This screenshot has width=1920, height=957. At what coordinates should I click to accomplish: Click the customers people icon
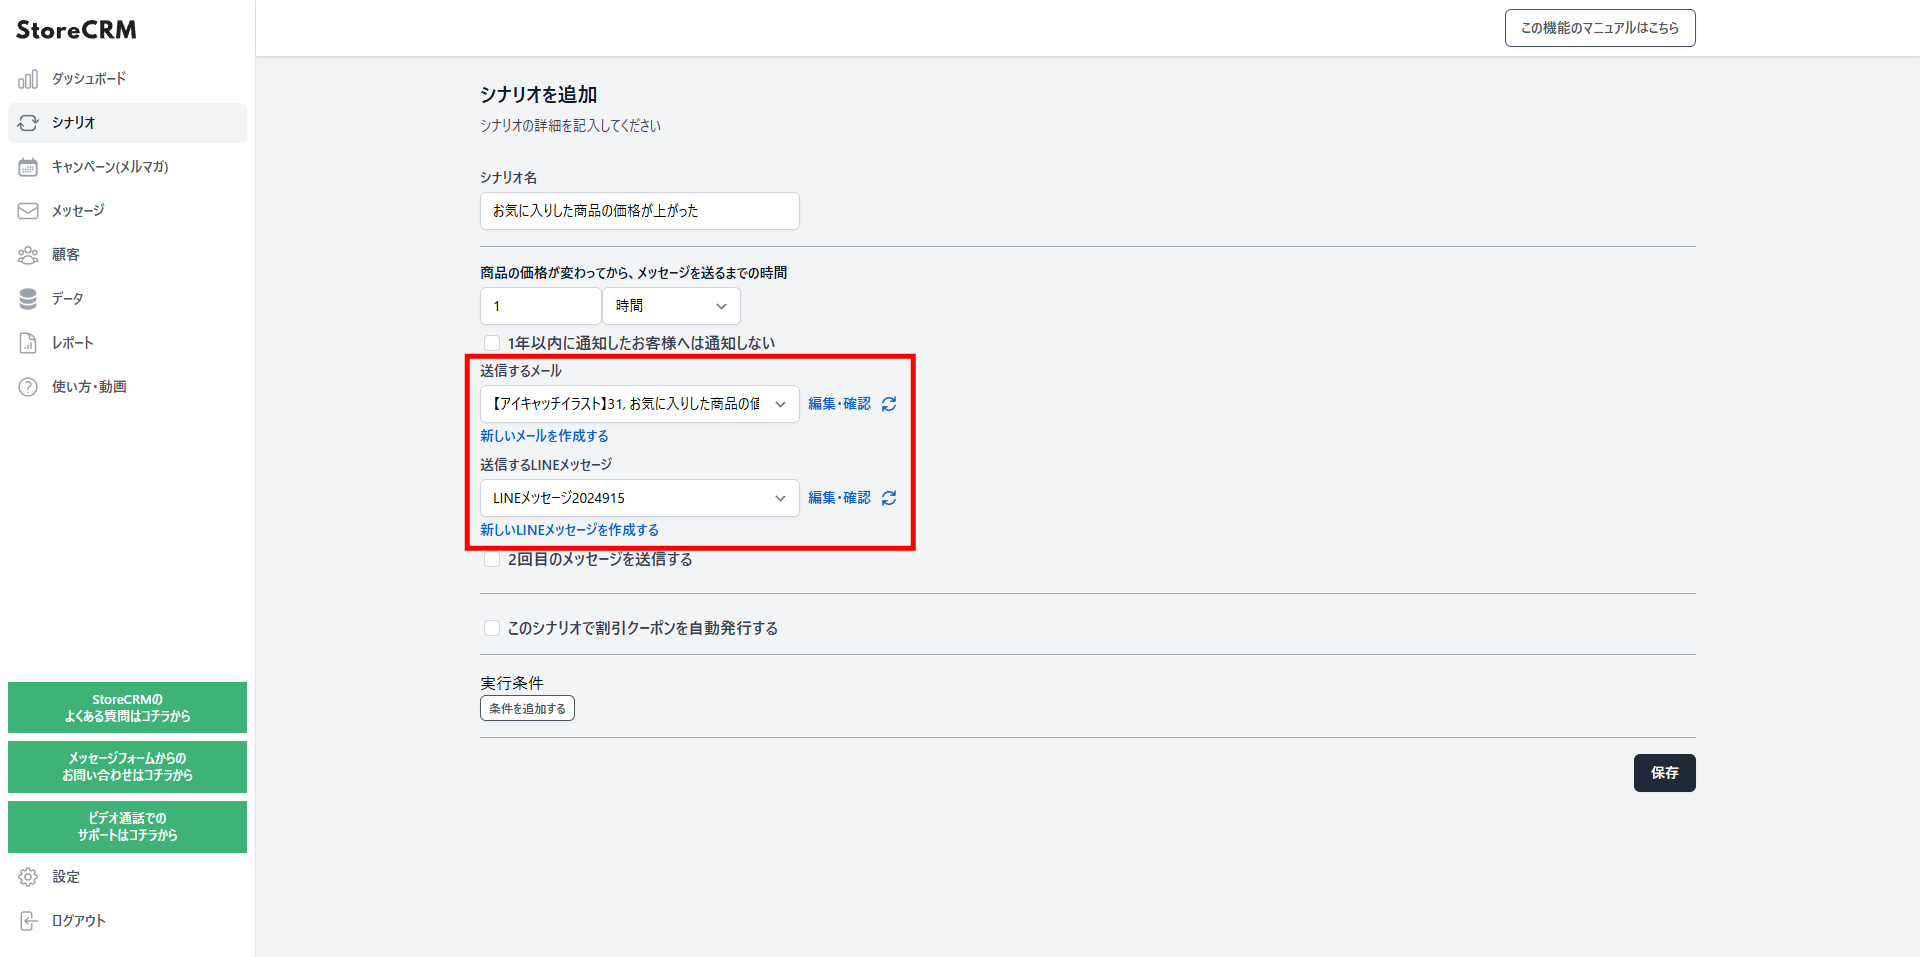(28, 255)
